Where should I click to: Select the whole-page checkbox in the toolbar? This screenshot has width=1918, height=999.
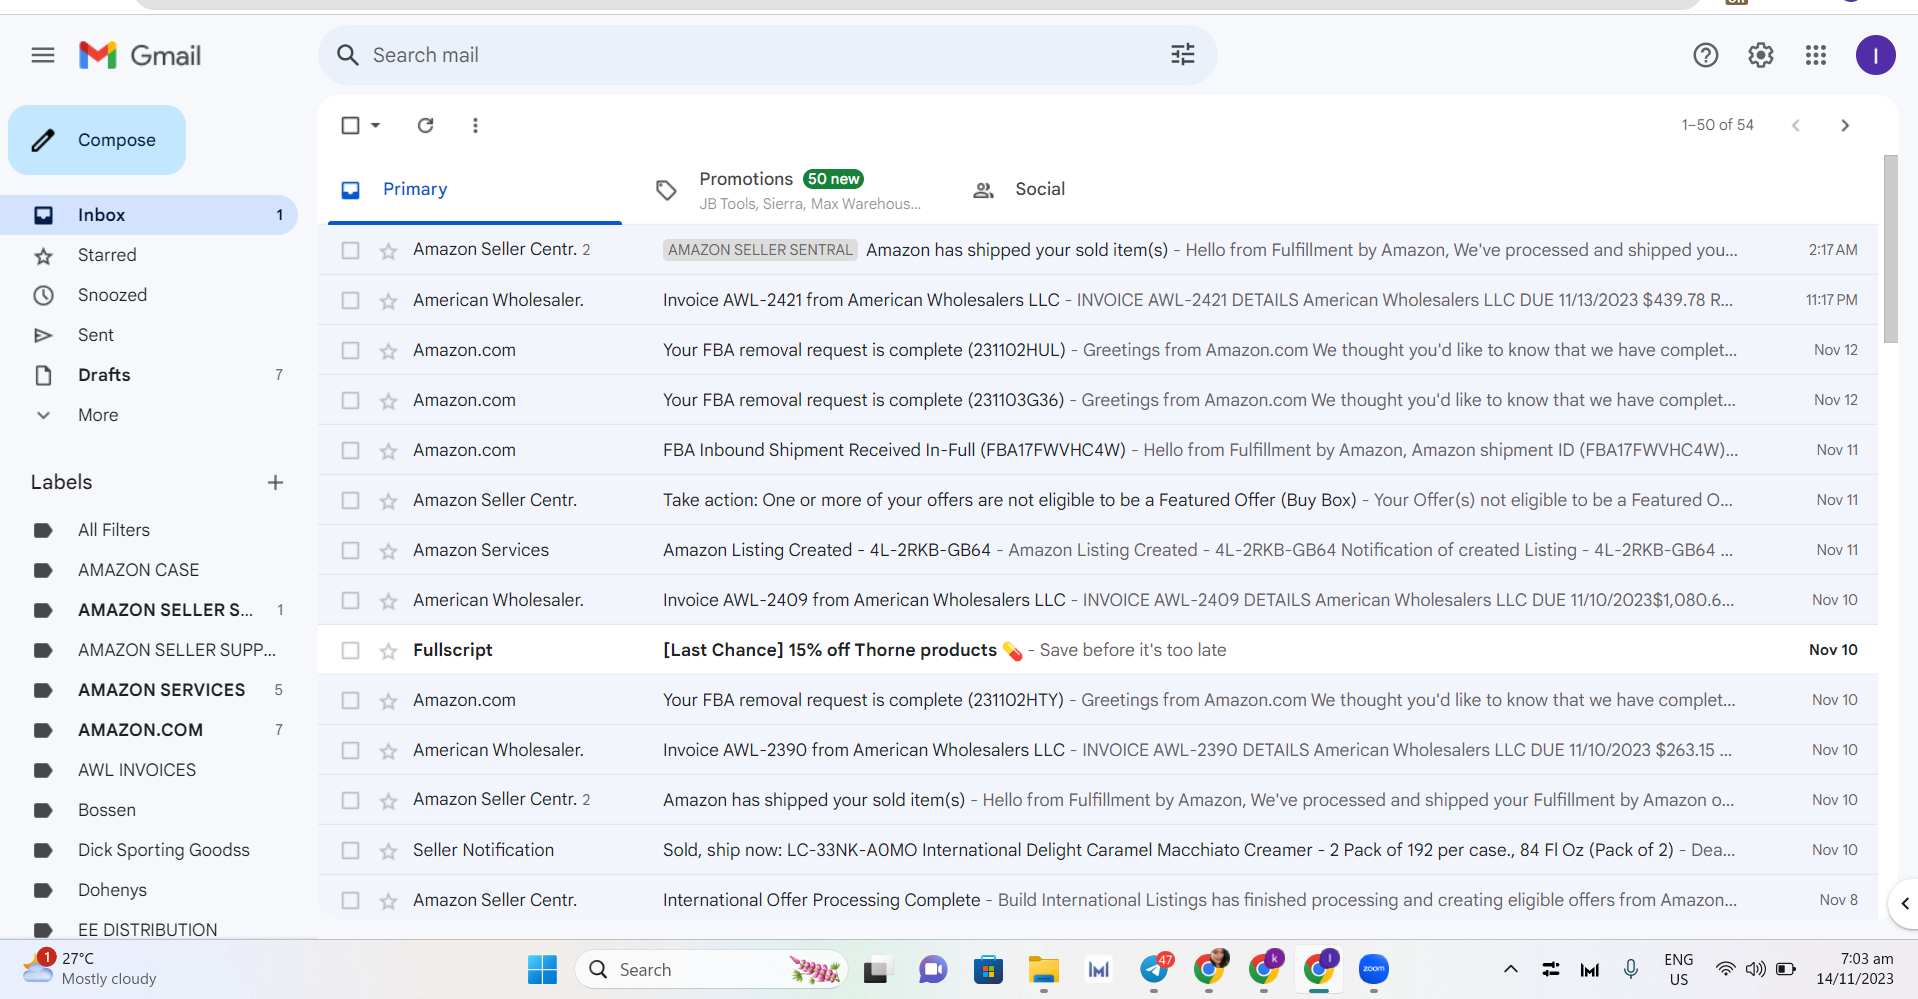pos(350,125)
